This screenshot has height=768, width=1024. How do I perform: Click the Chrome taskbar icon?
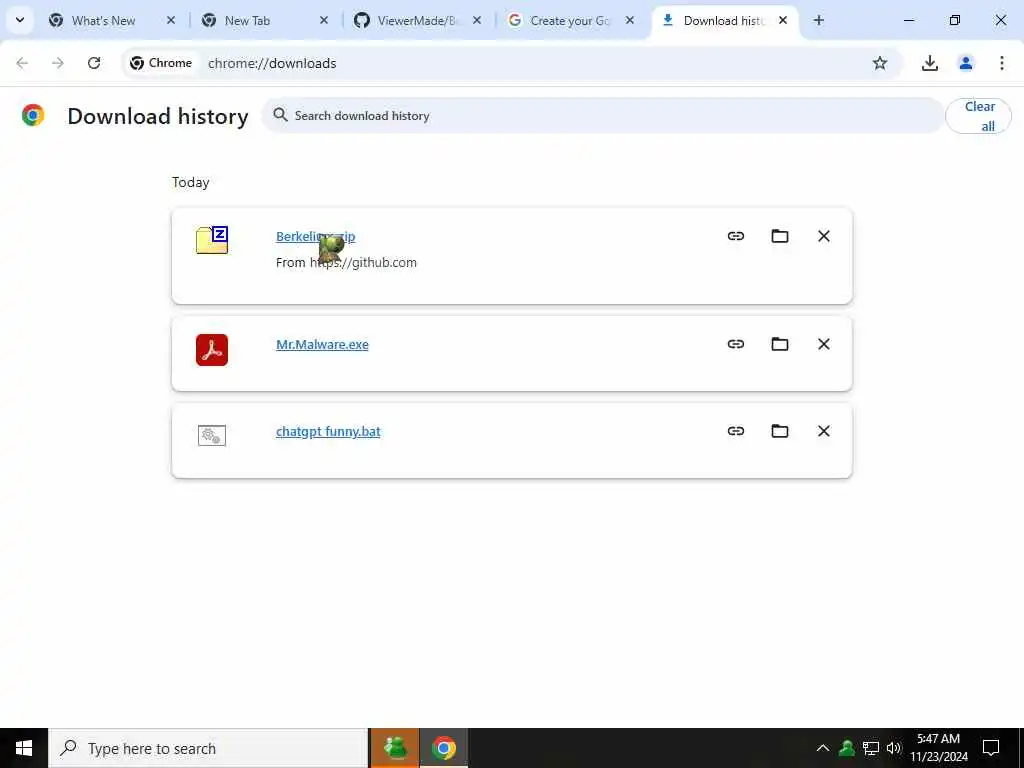(443, 748)
